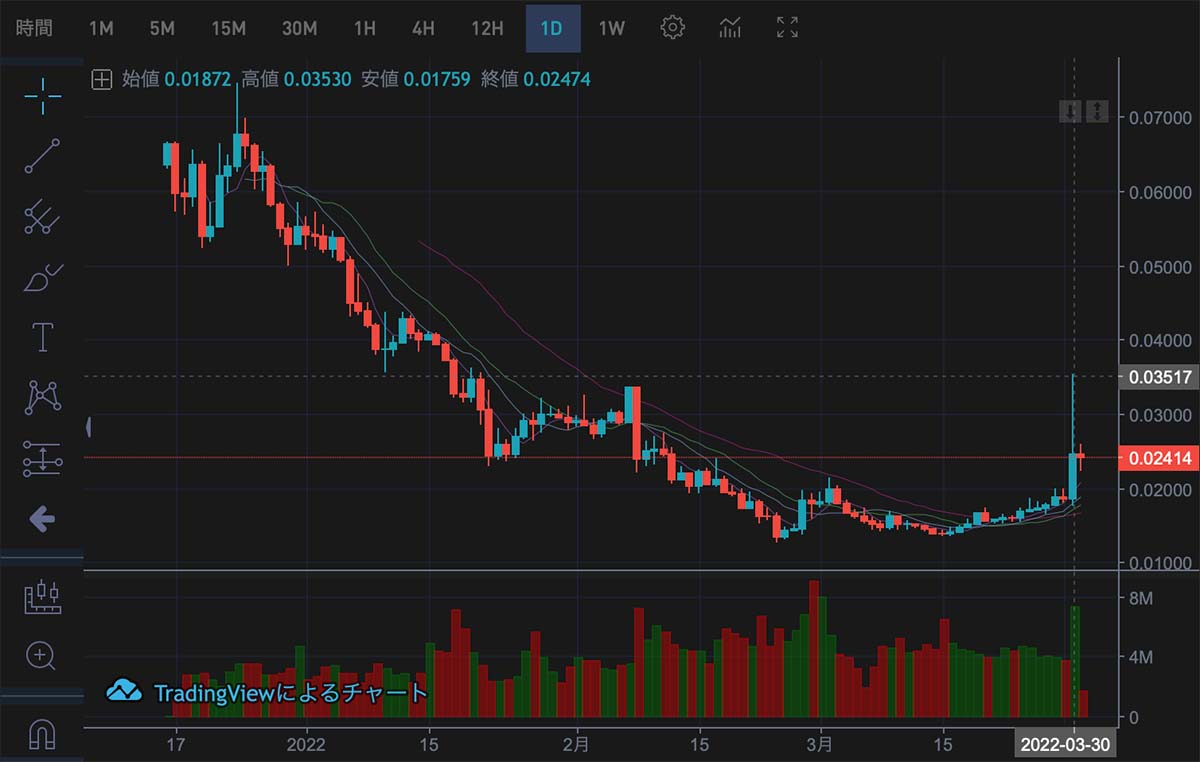
Task: Click the TradingView cloud logo
Action: (125, 691)
